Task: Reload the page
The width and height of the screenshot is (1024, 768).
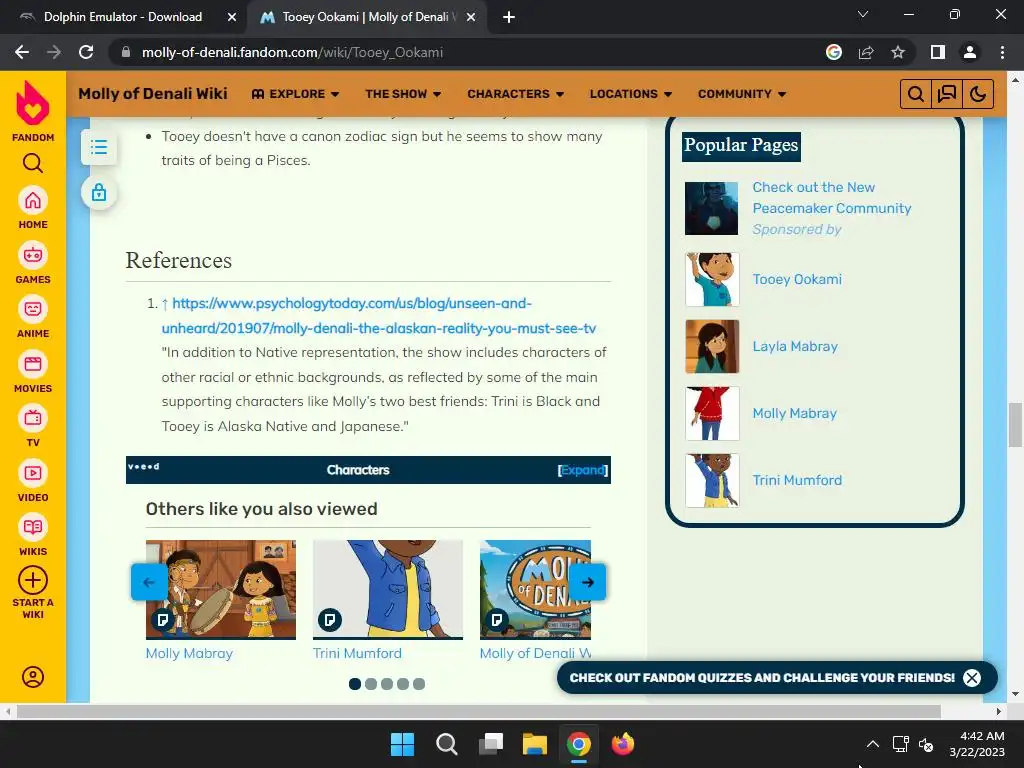Action: point(86,52)
